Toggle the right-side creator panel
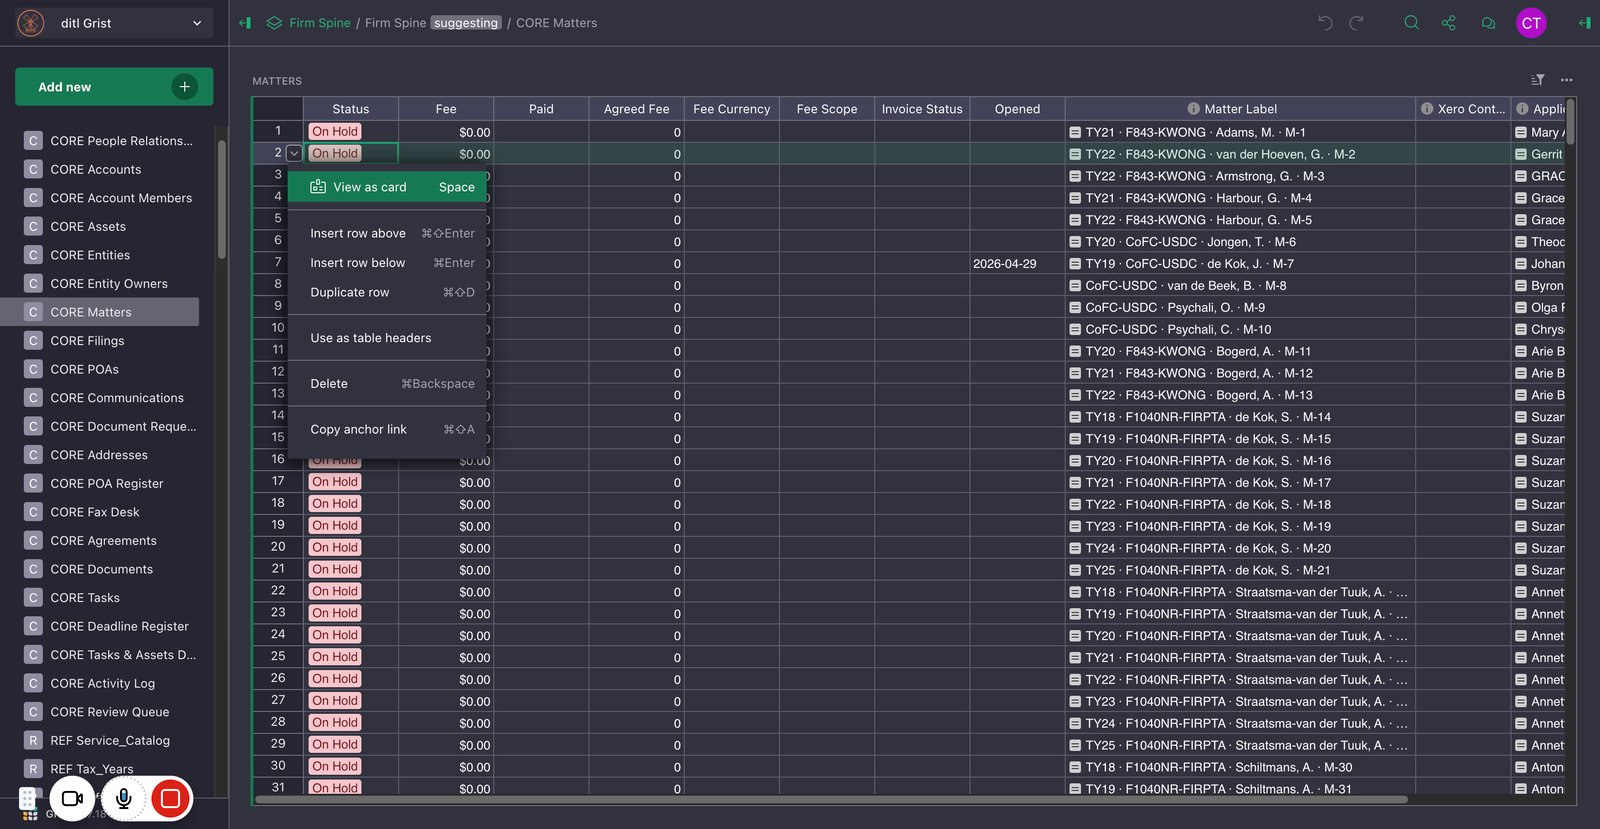The width and height of the screenshot is (1600, 829). point(1584,23)
